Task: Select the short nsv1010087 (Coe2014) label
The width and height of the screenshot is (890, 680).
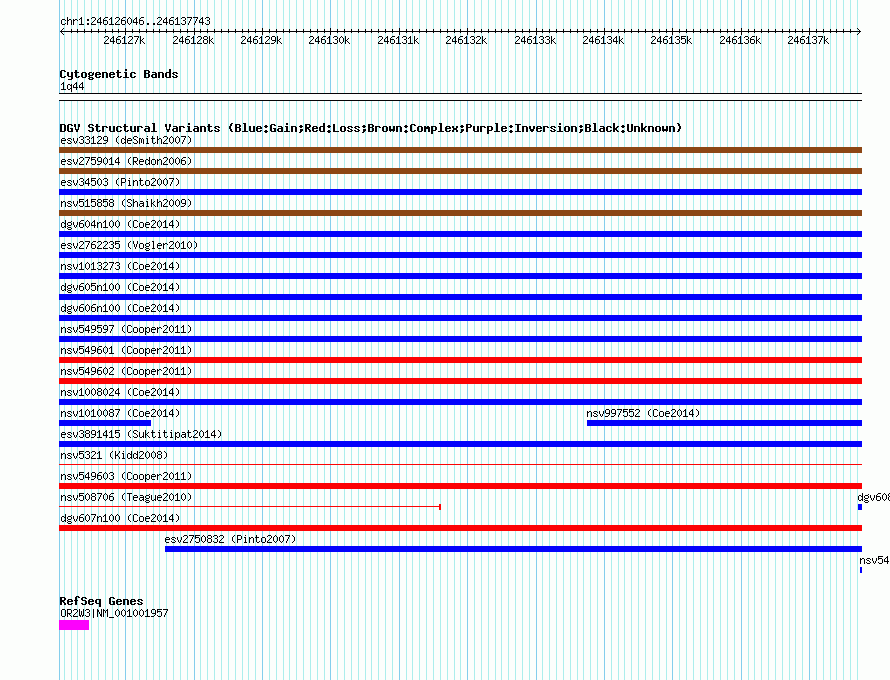Action: (120, 413)
